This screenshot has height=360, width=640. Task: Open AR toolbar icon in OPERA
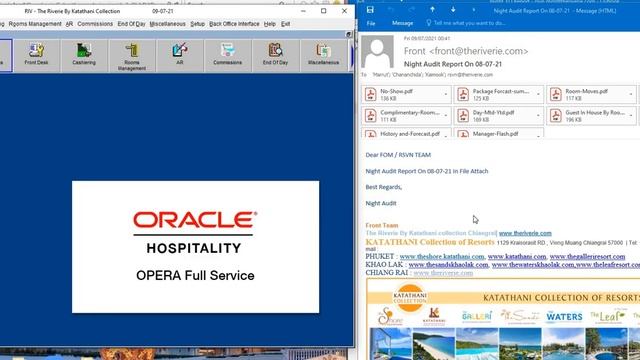[x=180, y=55]
